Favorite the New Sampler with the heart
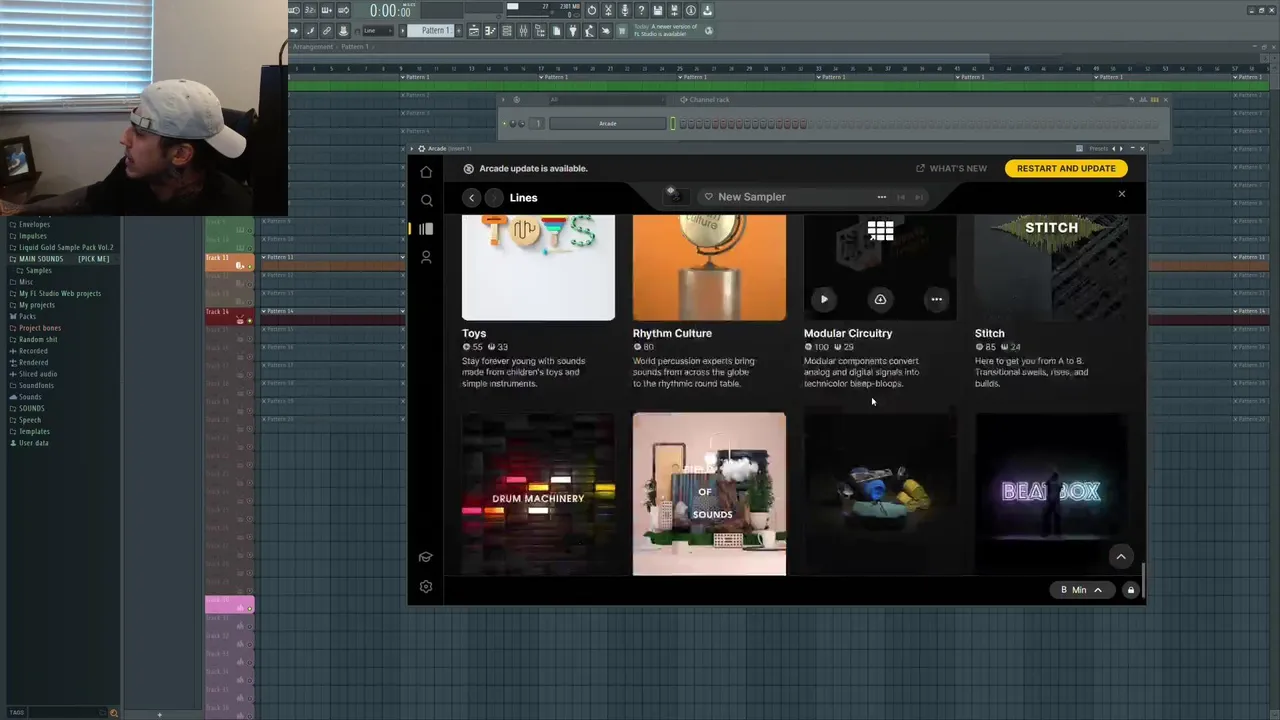 [708, 197]
